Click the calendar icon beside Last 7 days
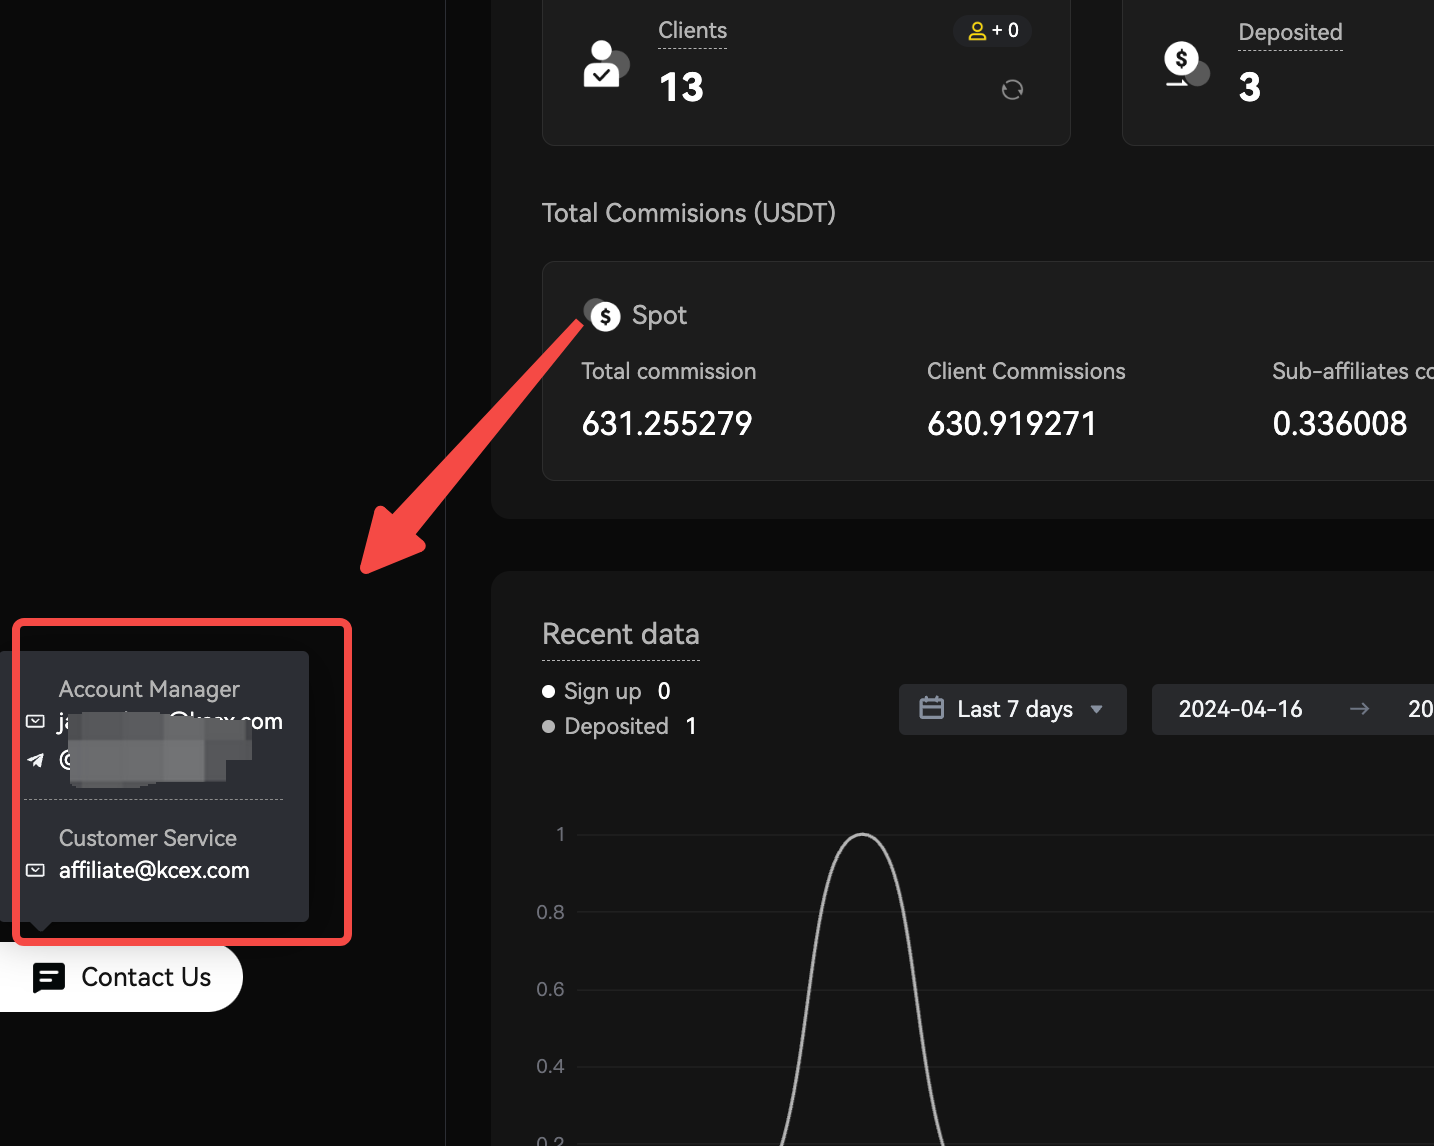 (x=931, y=708)
